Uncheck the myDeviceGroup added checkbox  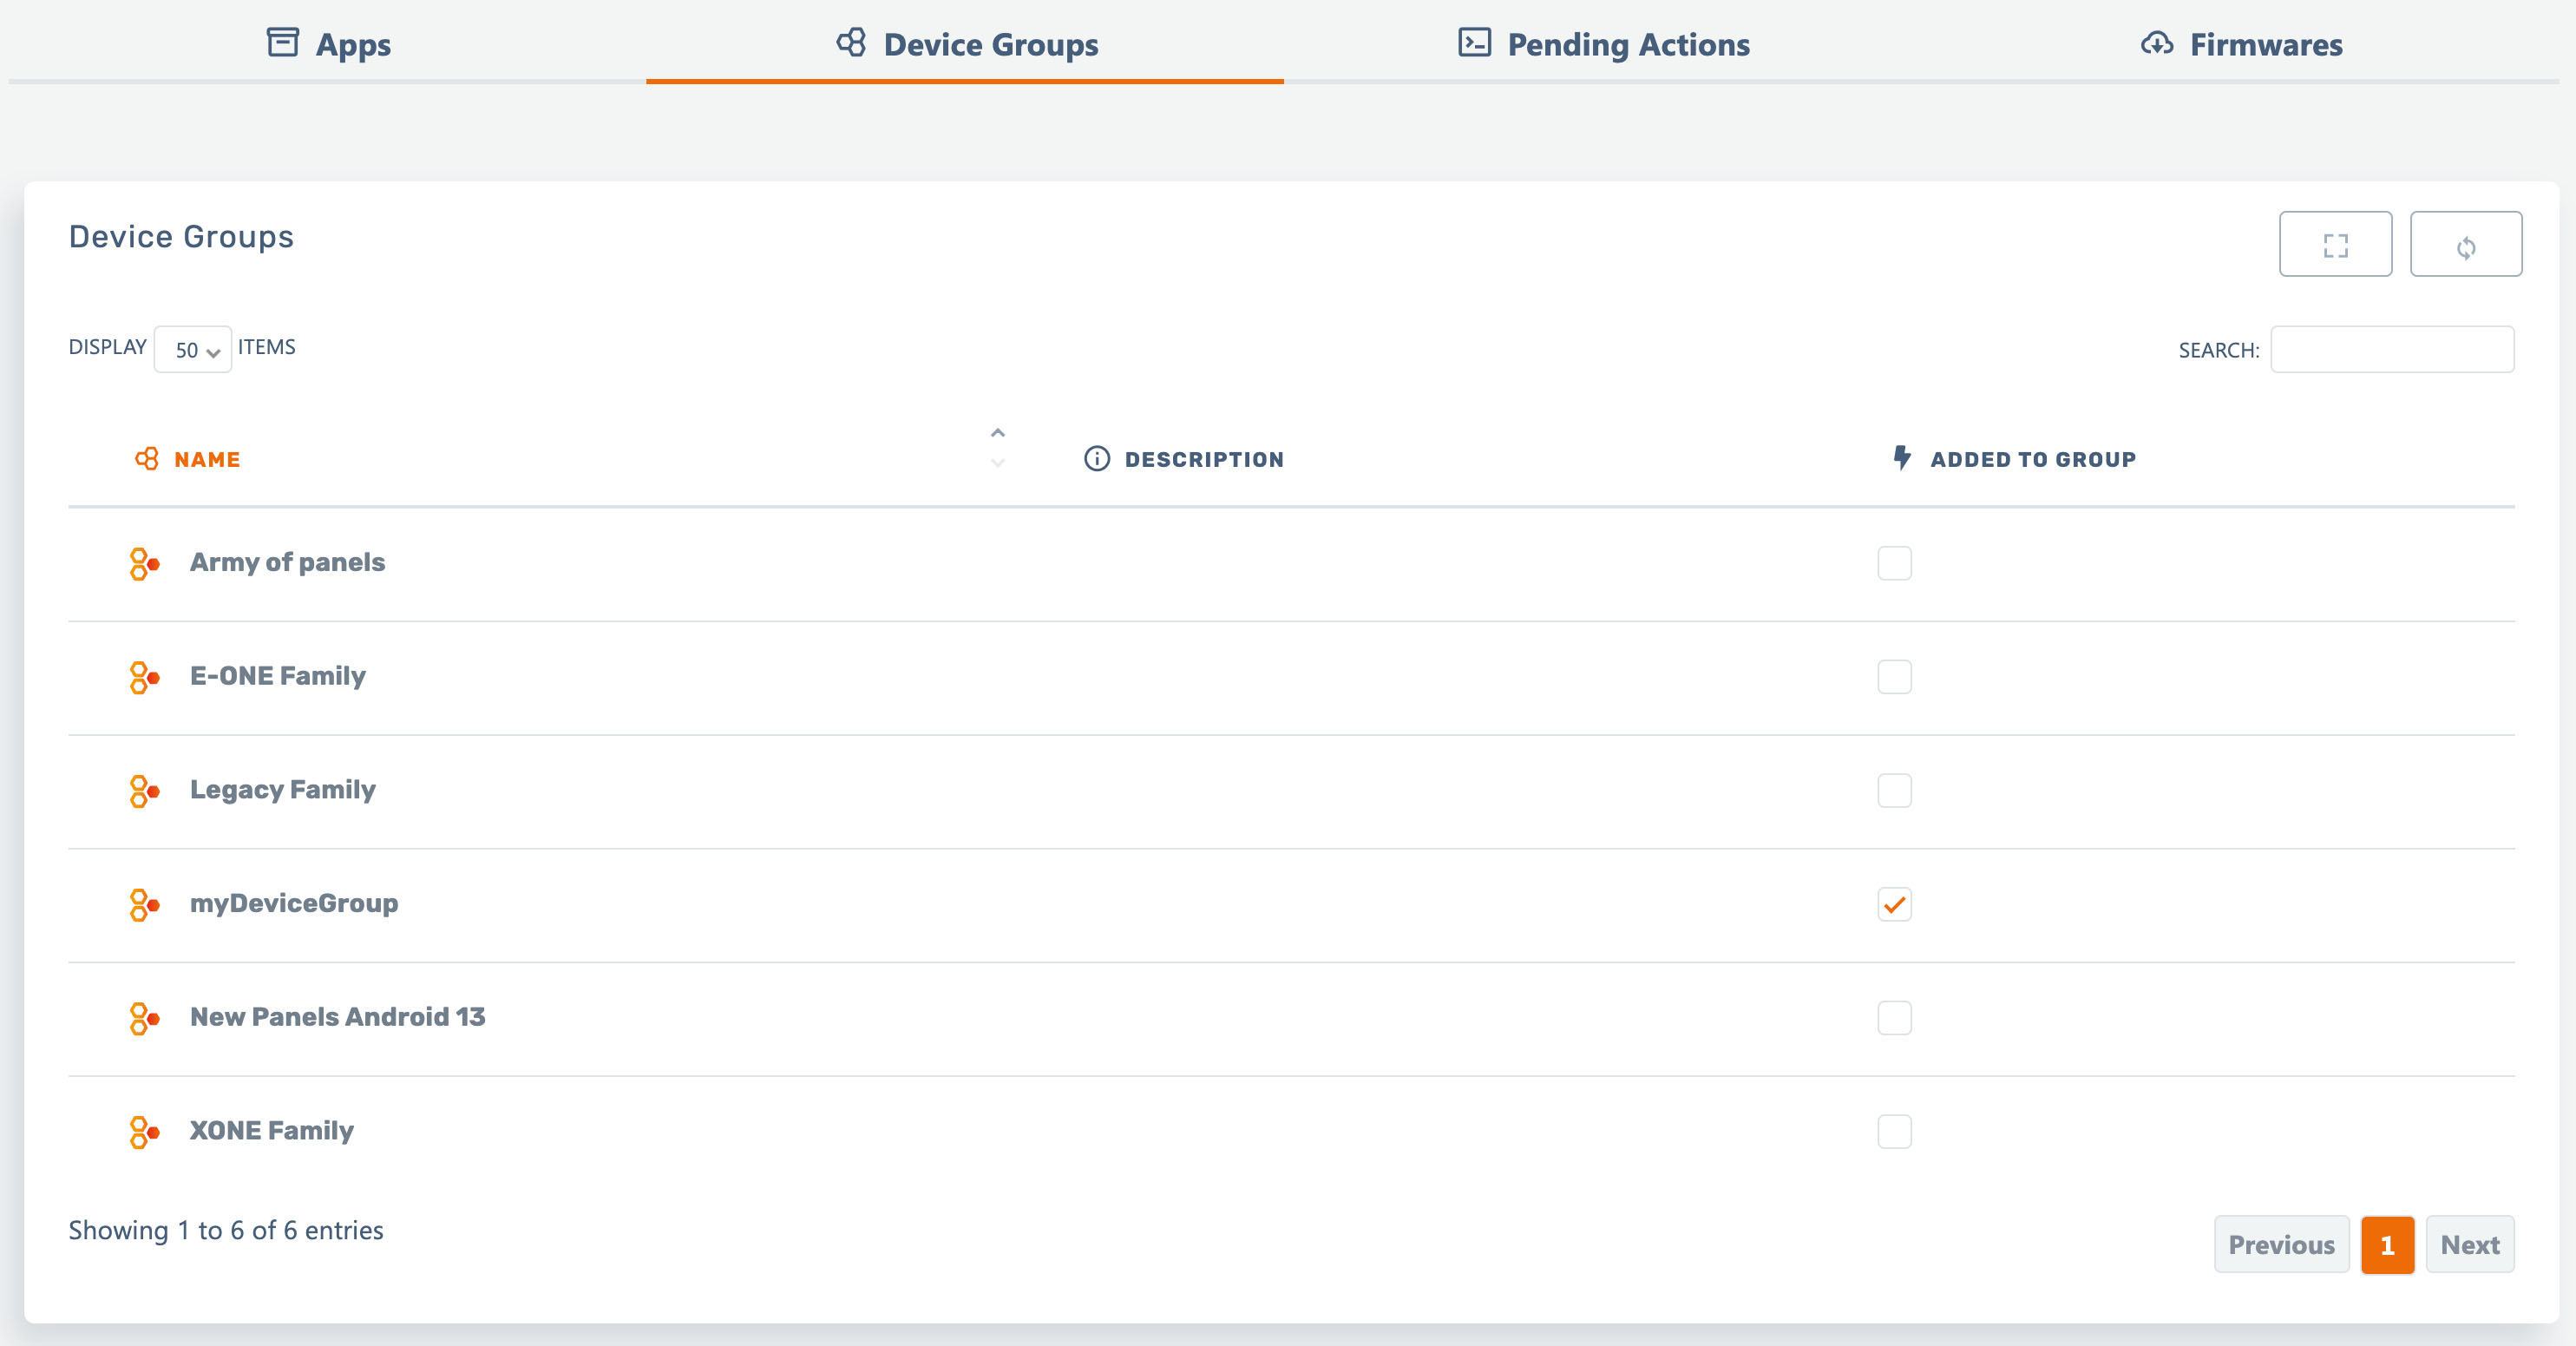pos(1894,904)
